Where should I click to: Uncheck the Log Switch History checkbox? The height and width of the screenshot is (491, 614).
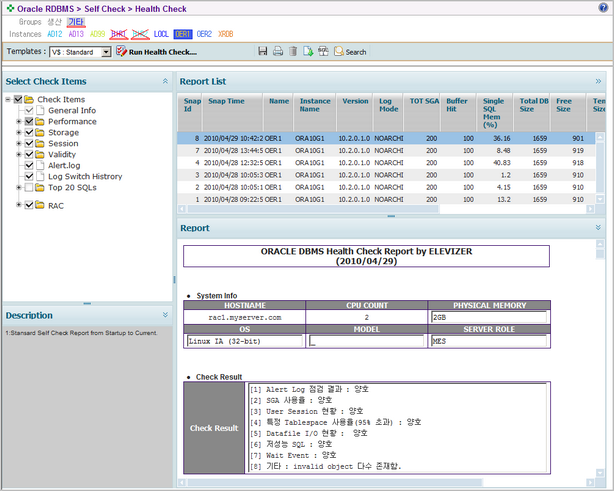point(29,176)
